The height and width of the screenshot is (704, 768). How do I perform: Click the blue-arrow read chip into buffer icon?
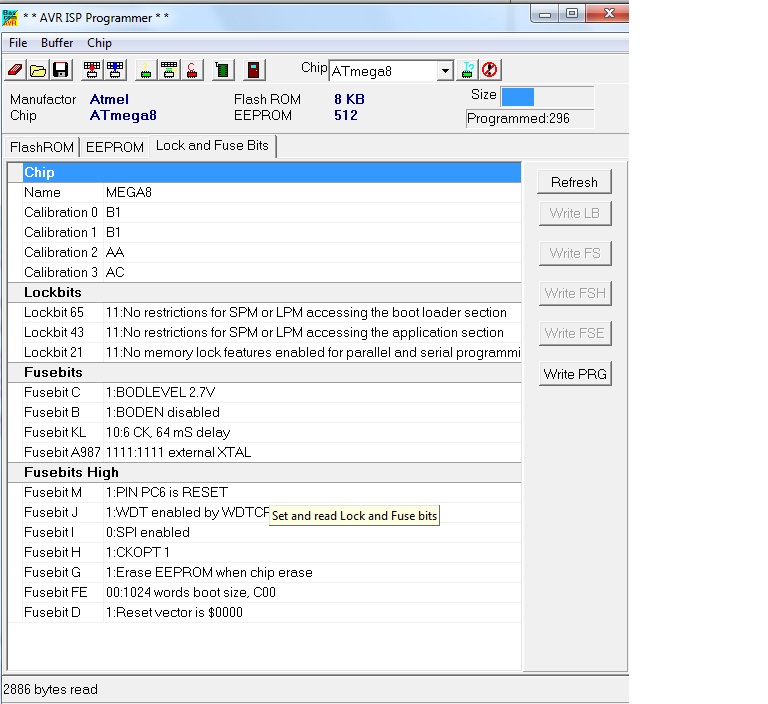pos(115,70)
